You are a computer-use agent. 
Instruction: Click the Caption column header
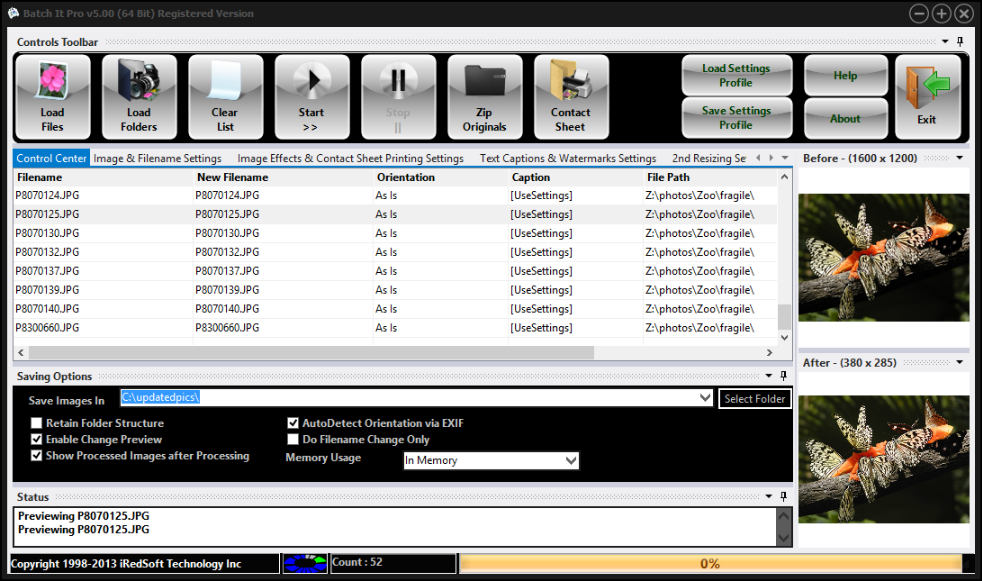[576, 177]
